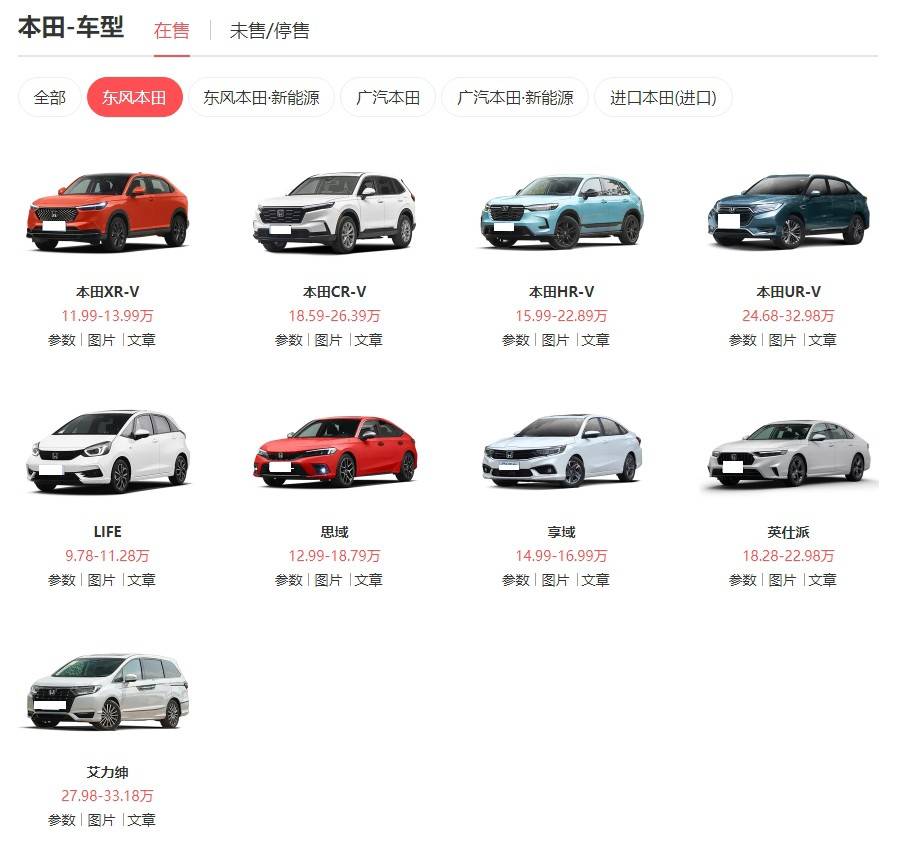Viewport: 904px width, 847px height.
Task: Select the 在售 tab
Action: coord(172,31)
